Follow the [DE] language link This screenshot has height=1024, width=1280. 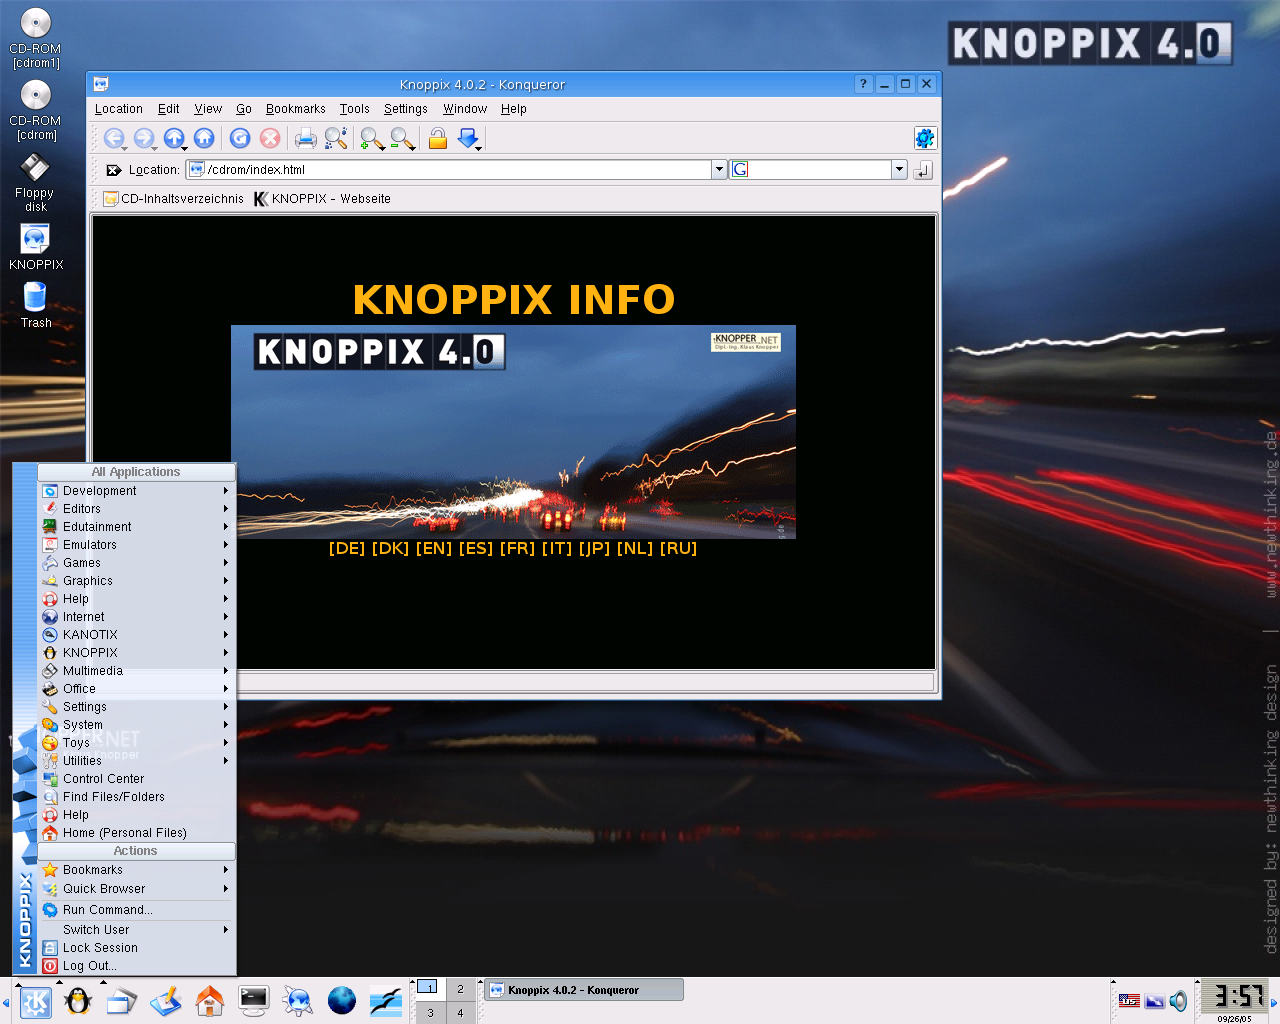(347, 548)
